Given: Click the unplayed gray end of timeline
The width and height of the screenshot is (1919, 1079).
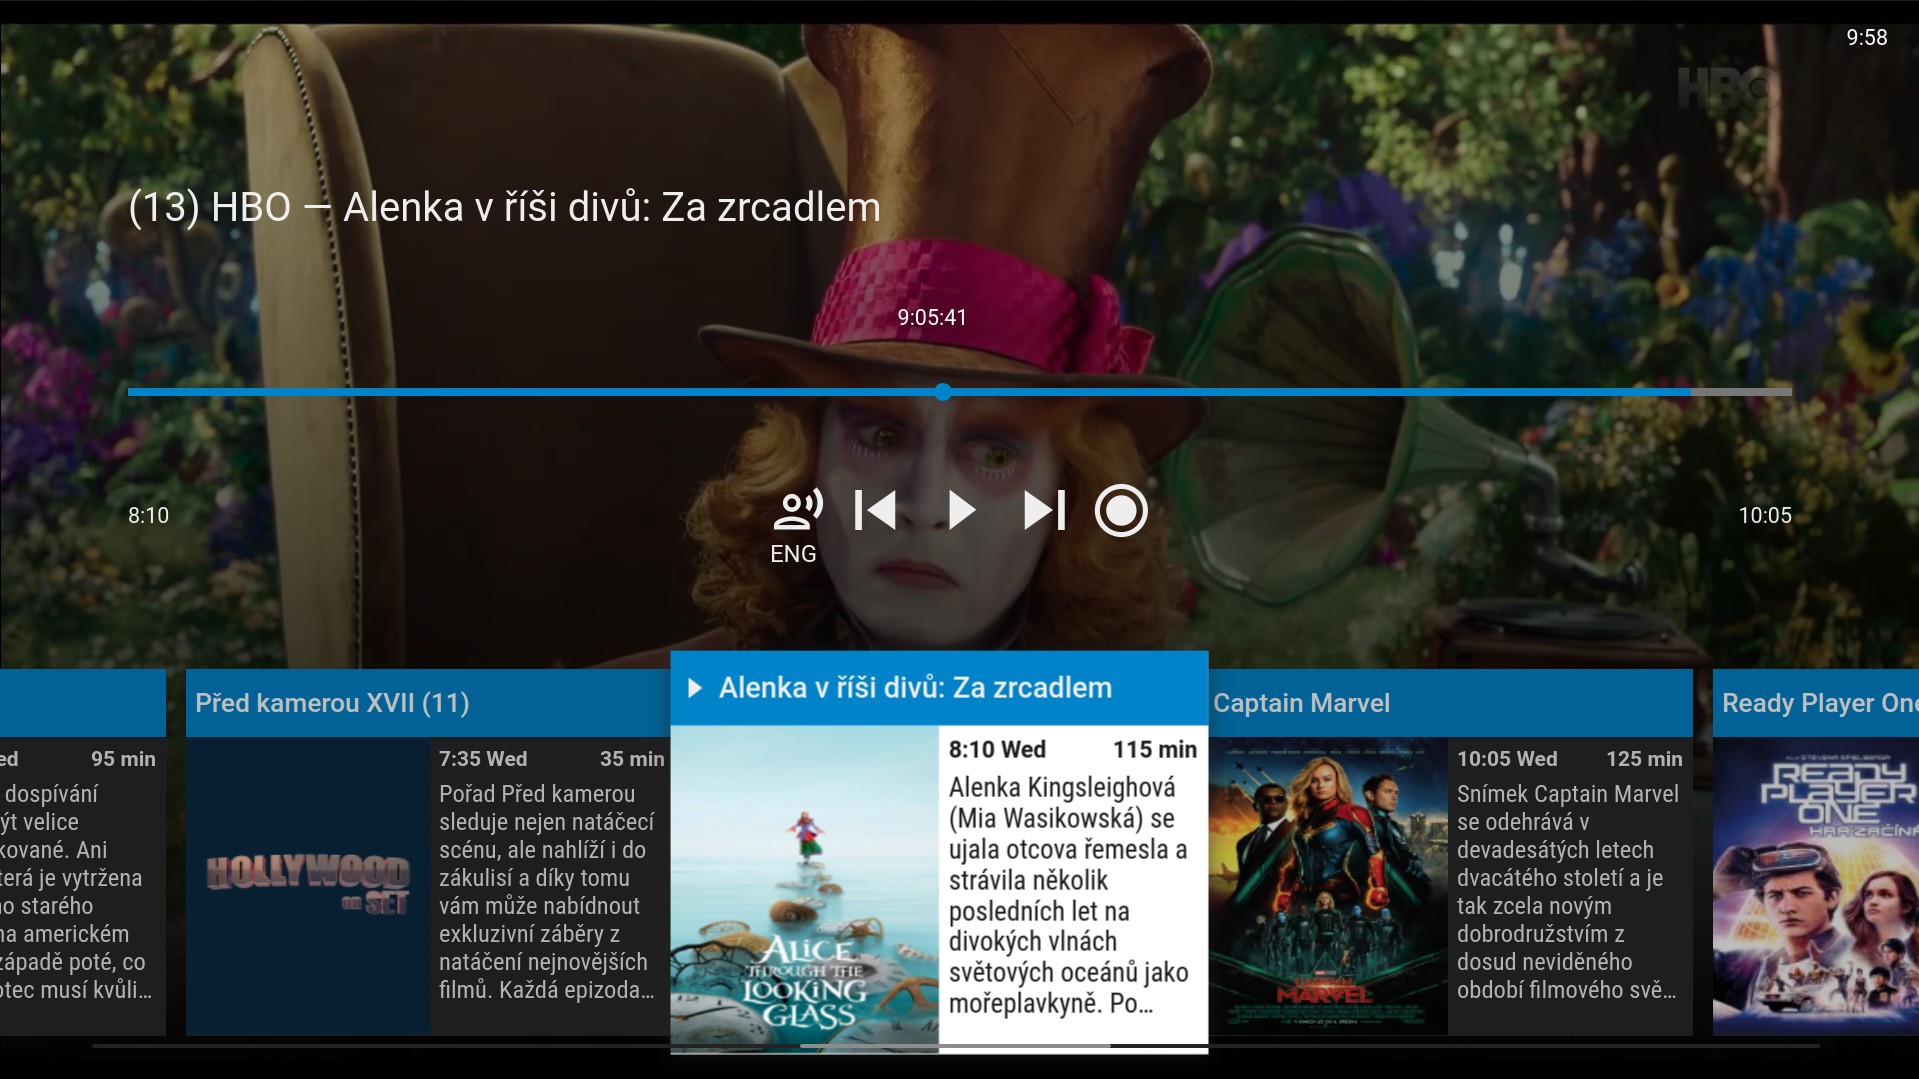Looking at the screenshot, I should (1741, 392).
